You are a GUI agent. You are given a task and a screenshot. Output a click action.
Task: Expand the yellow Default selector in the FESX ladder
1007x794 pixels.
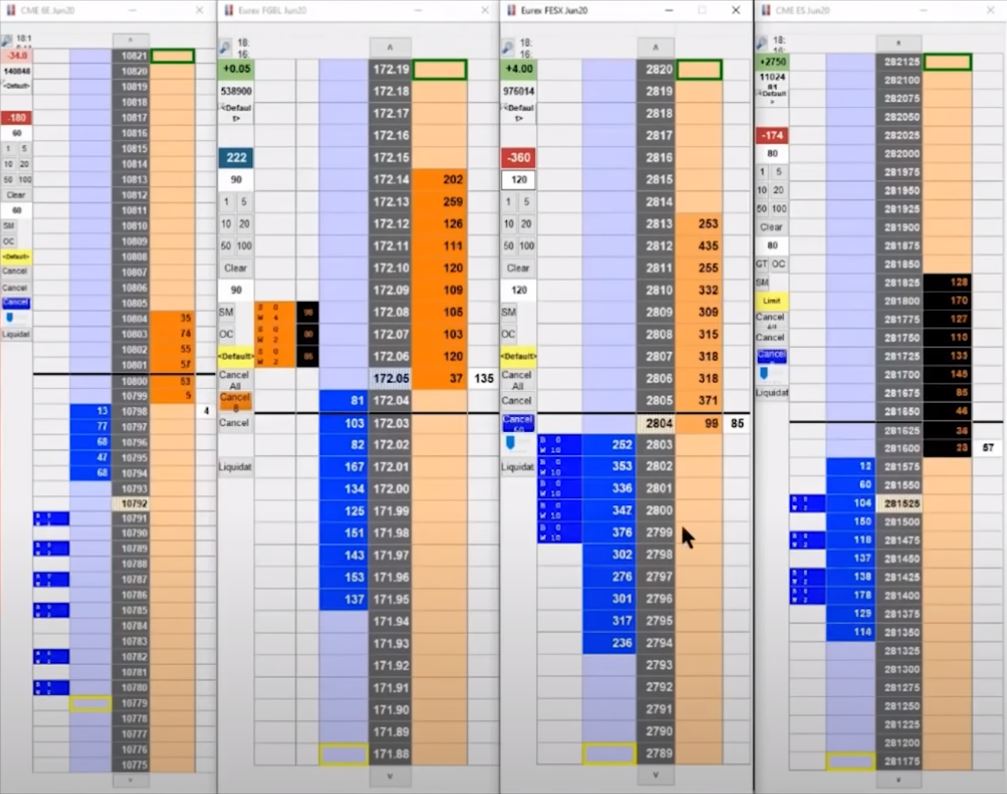click(x=517, y=356)
